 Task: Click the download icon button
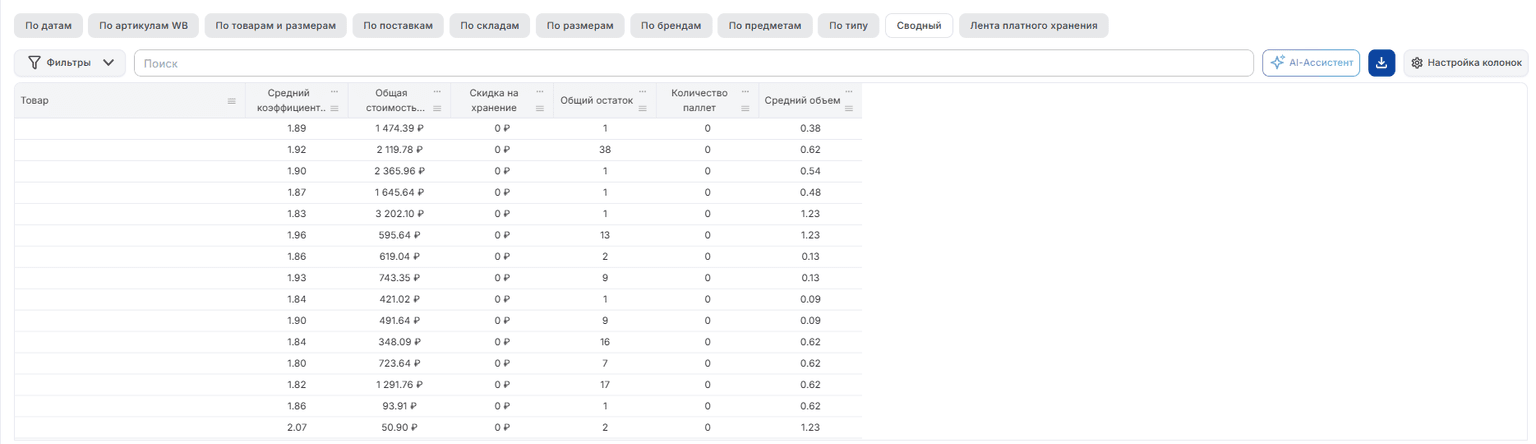1381,63
